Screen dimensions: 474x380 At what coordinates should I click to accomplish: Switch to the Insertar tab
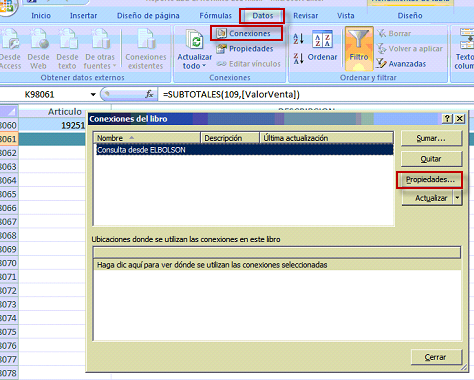[x=83, y=16]
